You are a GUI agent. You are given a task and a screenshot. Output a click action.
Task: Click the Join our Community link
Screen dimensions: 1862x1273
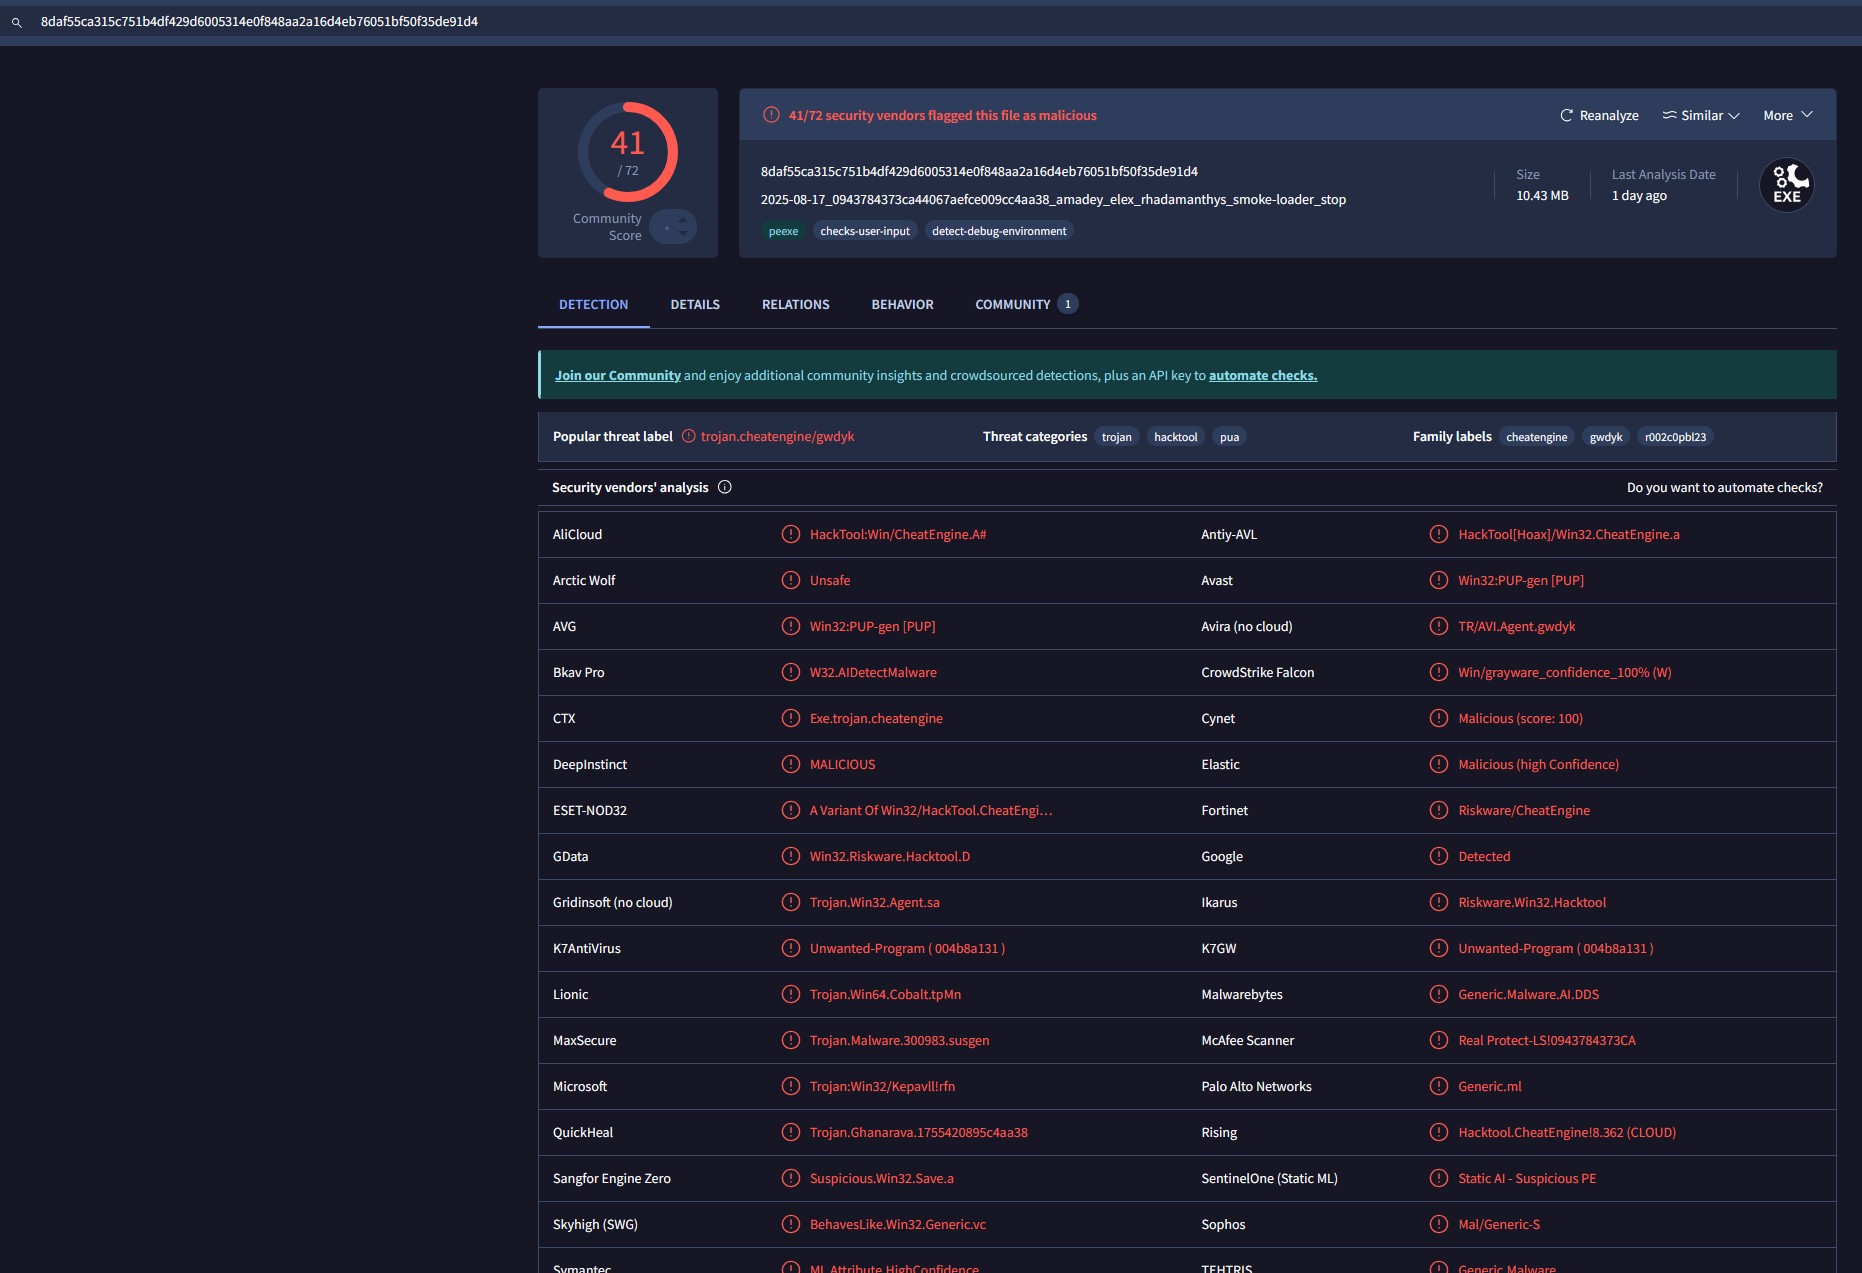click(617, 376)
